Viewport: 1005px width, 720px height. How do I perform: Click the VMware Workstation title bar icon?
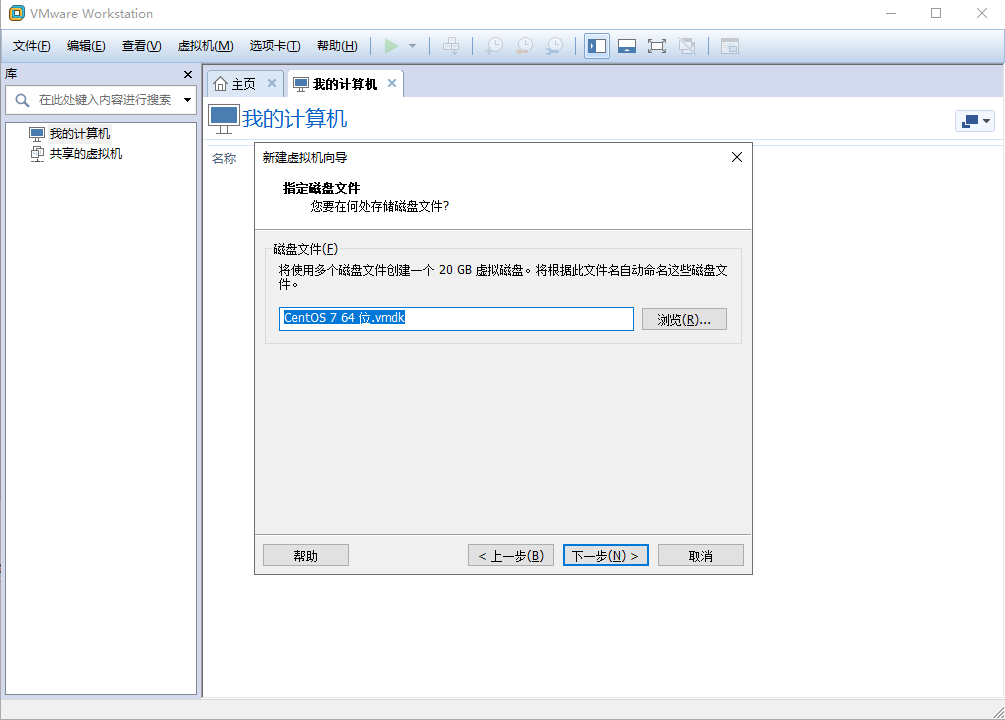pos(17,13)
